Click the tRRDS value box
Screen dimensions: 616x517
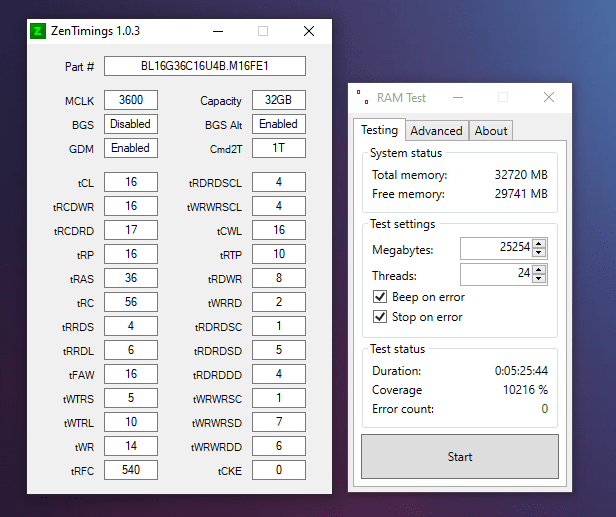coord(131,326)
